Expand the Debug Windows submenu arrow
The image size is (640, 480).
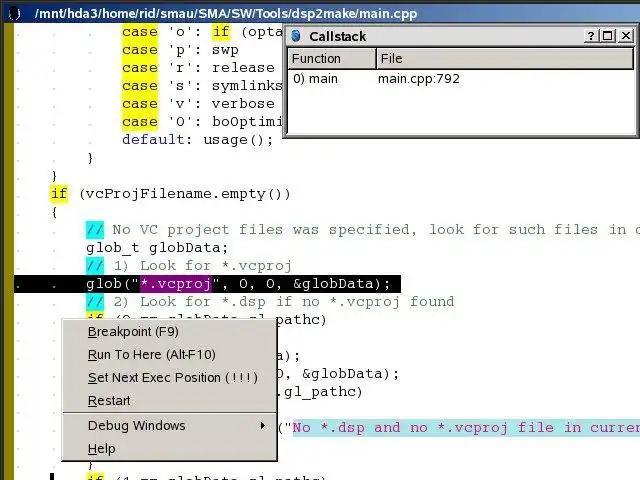[263, 426]
